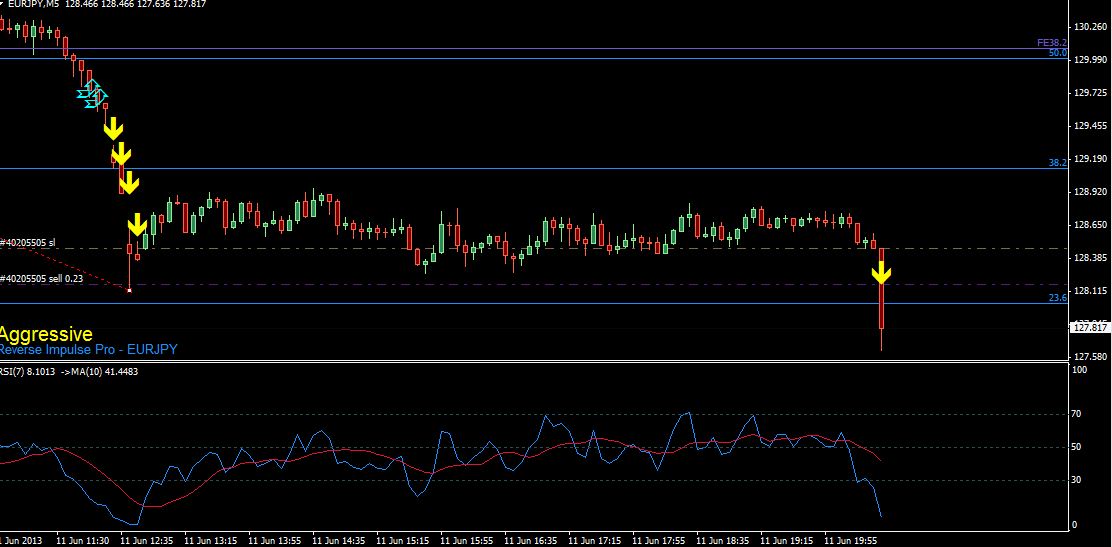The width and height of the screenshot is (1112, 547).
Task: Click the 11 Jun 18:35 time label
Action: click(x=723, y=541)
